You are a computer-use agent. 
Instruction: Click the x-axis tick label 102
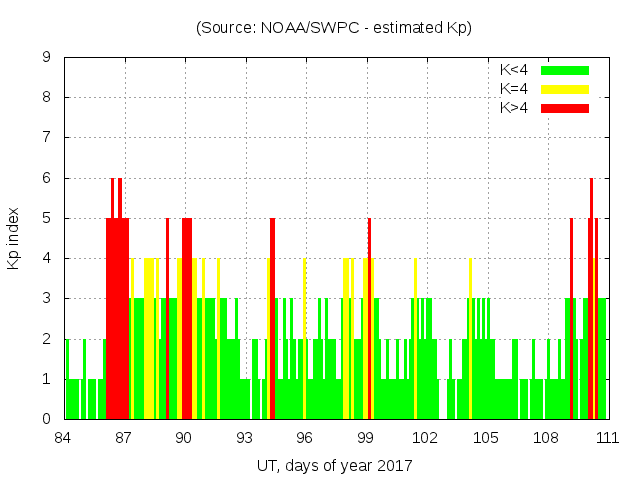pos(425,437)
